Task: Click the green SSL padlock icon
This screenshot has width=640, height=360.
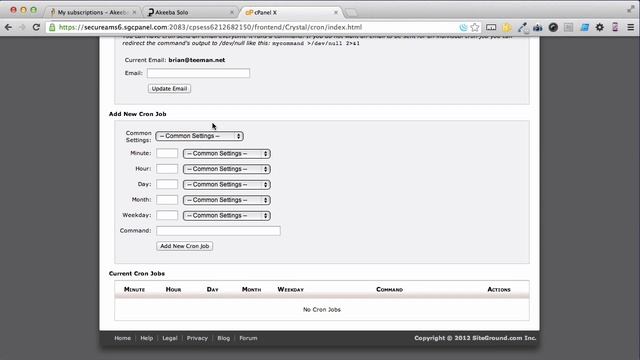Action: coord(52,27)
